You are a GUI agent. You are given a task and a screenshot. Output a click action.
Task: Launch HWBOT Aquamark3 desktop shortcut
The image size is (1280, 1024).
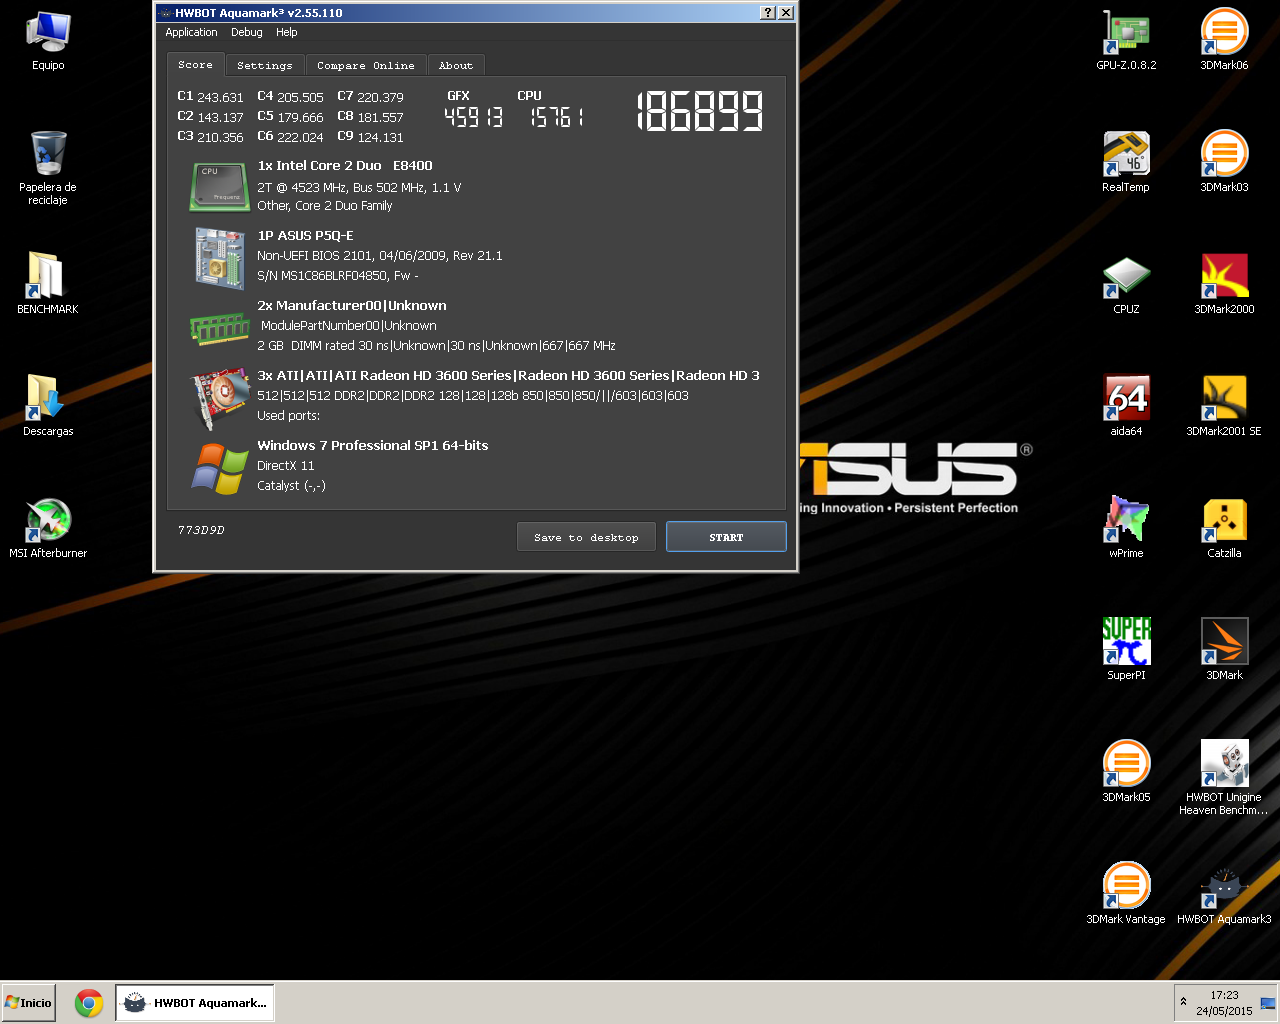[1224, 894]
